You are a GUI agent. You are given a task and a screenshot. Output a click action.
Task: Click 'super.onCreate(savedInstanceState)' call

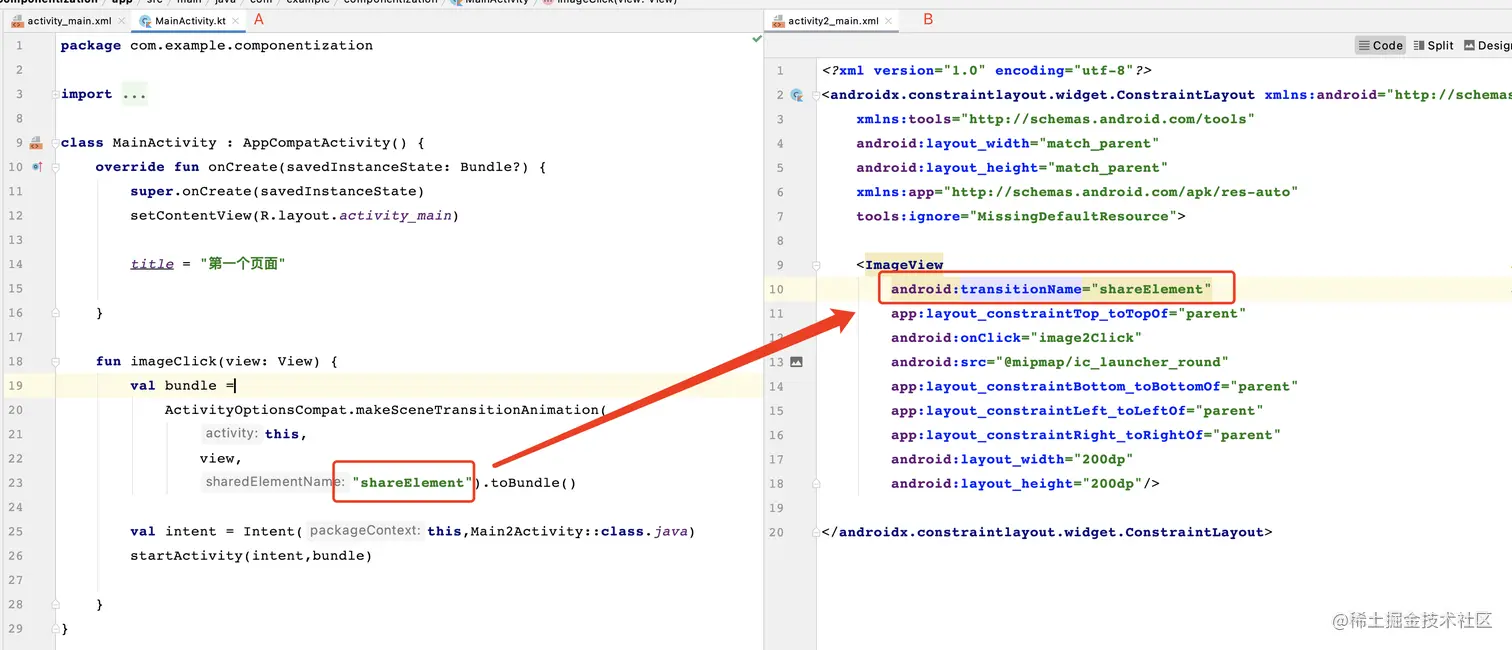(277, 191)
